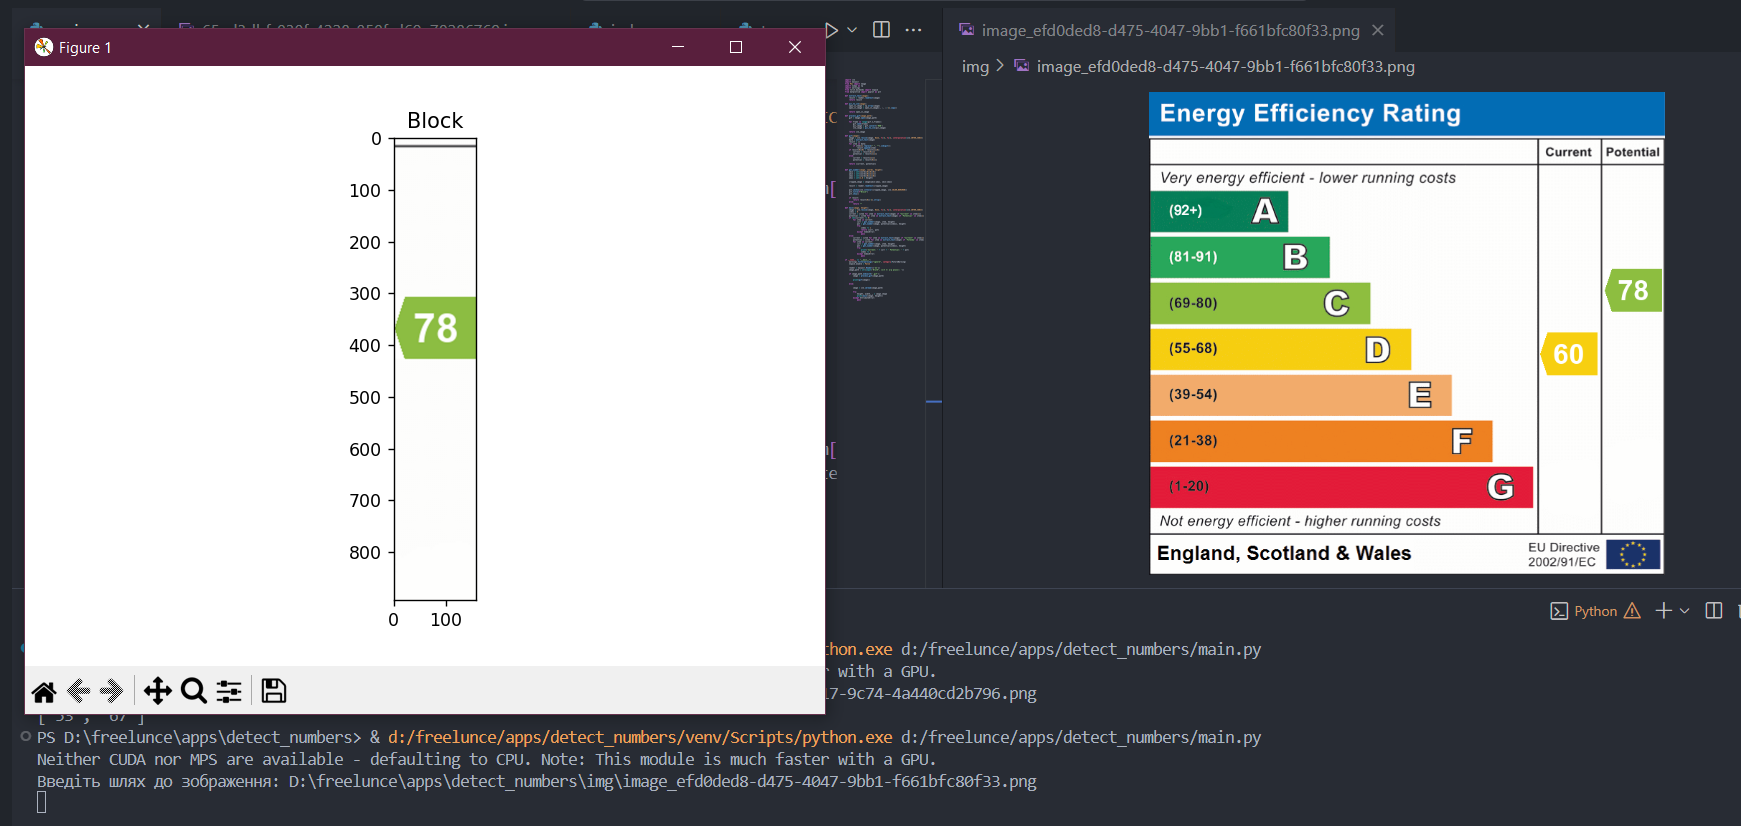Go back to previous plot view
This screenshot has height=826, width=1741.
pos(78,691)
